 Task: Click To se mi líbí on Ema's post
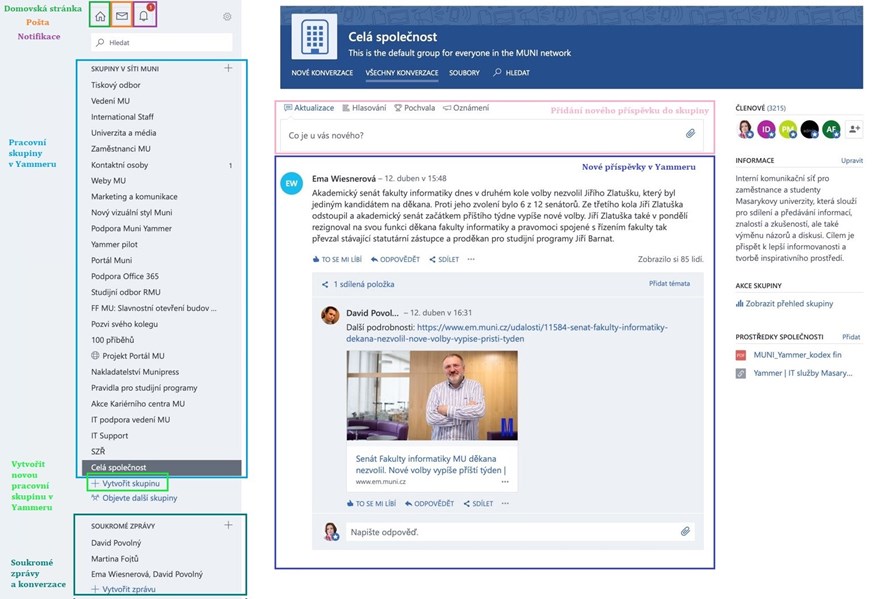click(x=337, y=259)
